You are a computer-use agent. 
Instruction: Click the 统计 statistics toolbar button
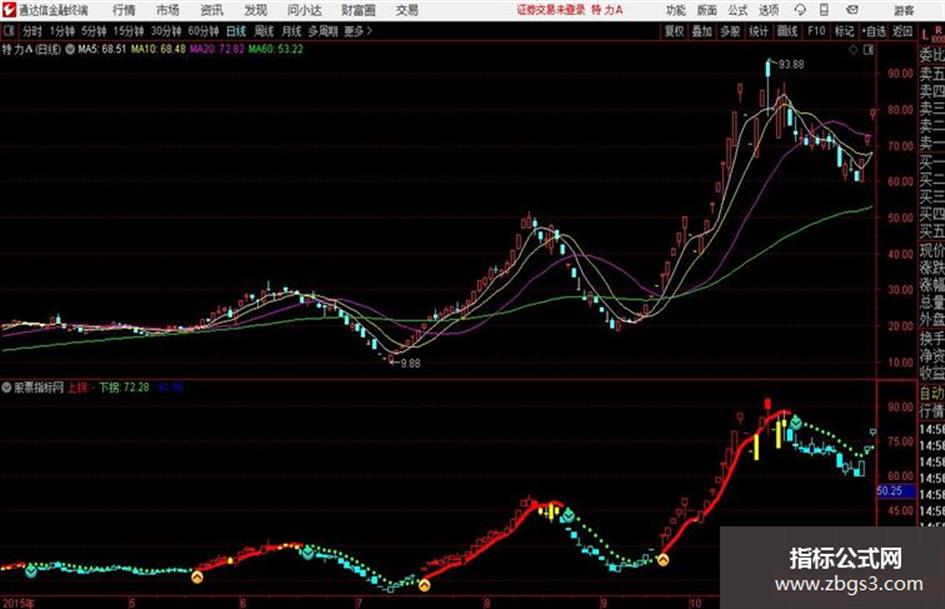coord(758,31)
